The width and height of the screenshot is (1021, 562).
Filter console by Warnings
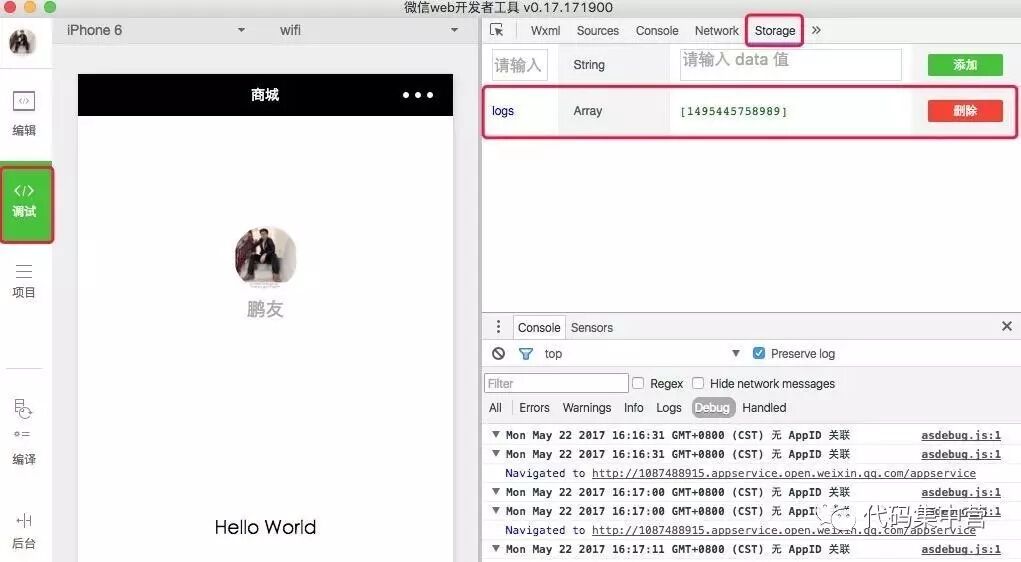click(587, 408)
